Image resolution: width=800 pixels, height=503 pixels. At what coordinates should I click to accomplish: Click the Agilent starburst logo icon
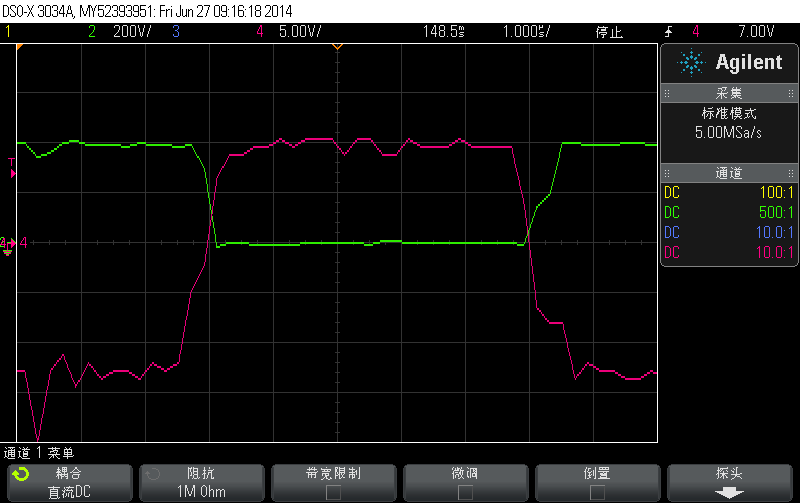click(691, 63)
